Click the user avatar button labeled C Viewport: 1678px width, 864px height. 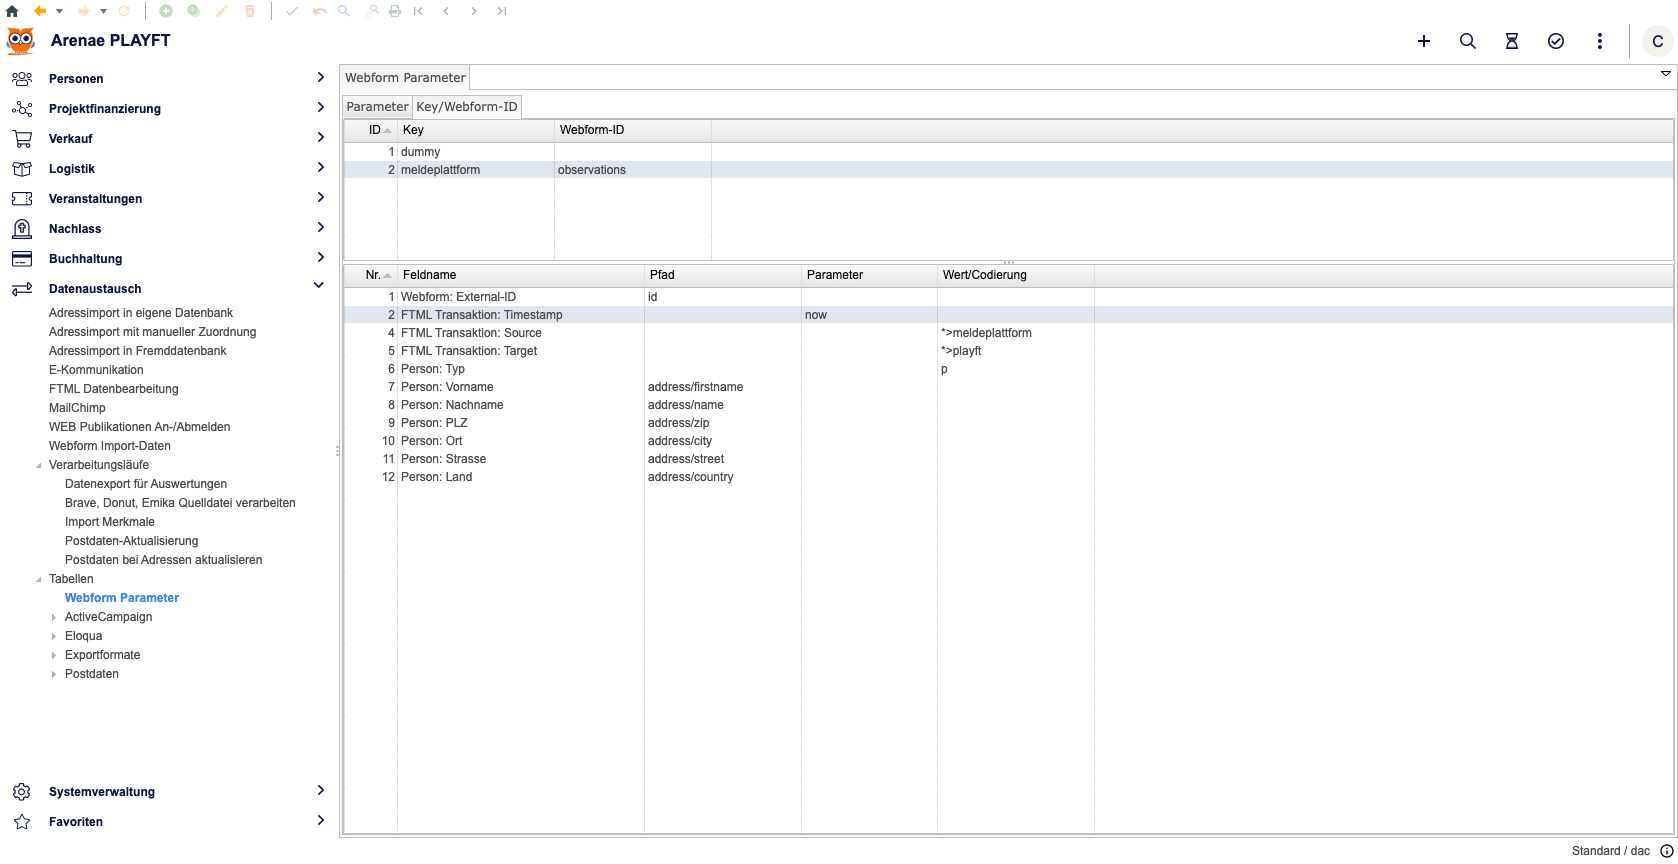click(1657, 41)
